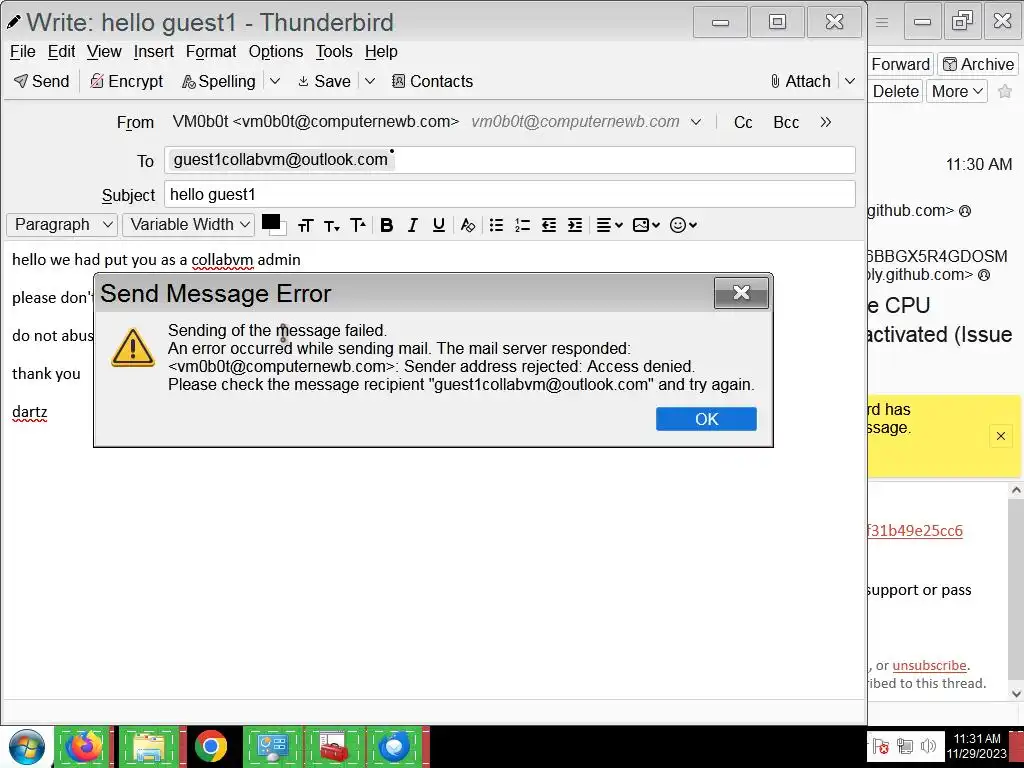Screen dimensions: 1024x768
Task: Switch to Thunderbird taskbar icon
Action: point(396,746)
